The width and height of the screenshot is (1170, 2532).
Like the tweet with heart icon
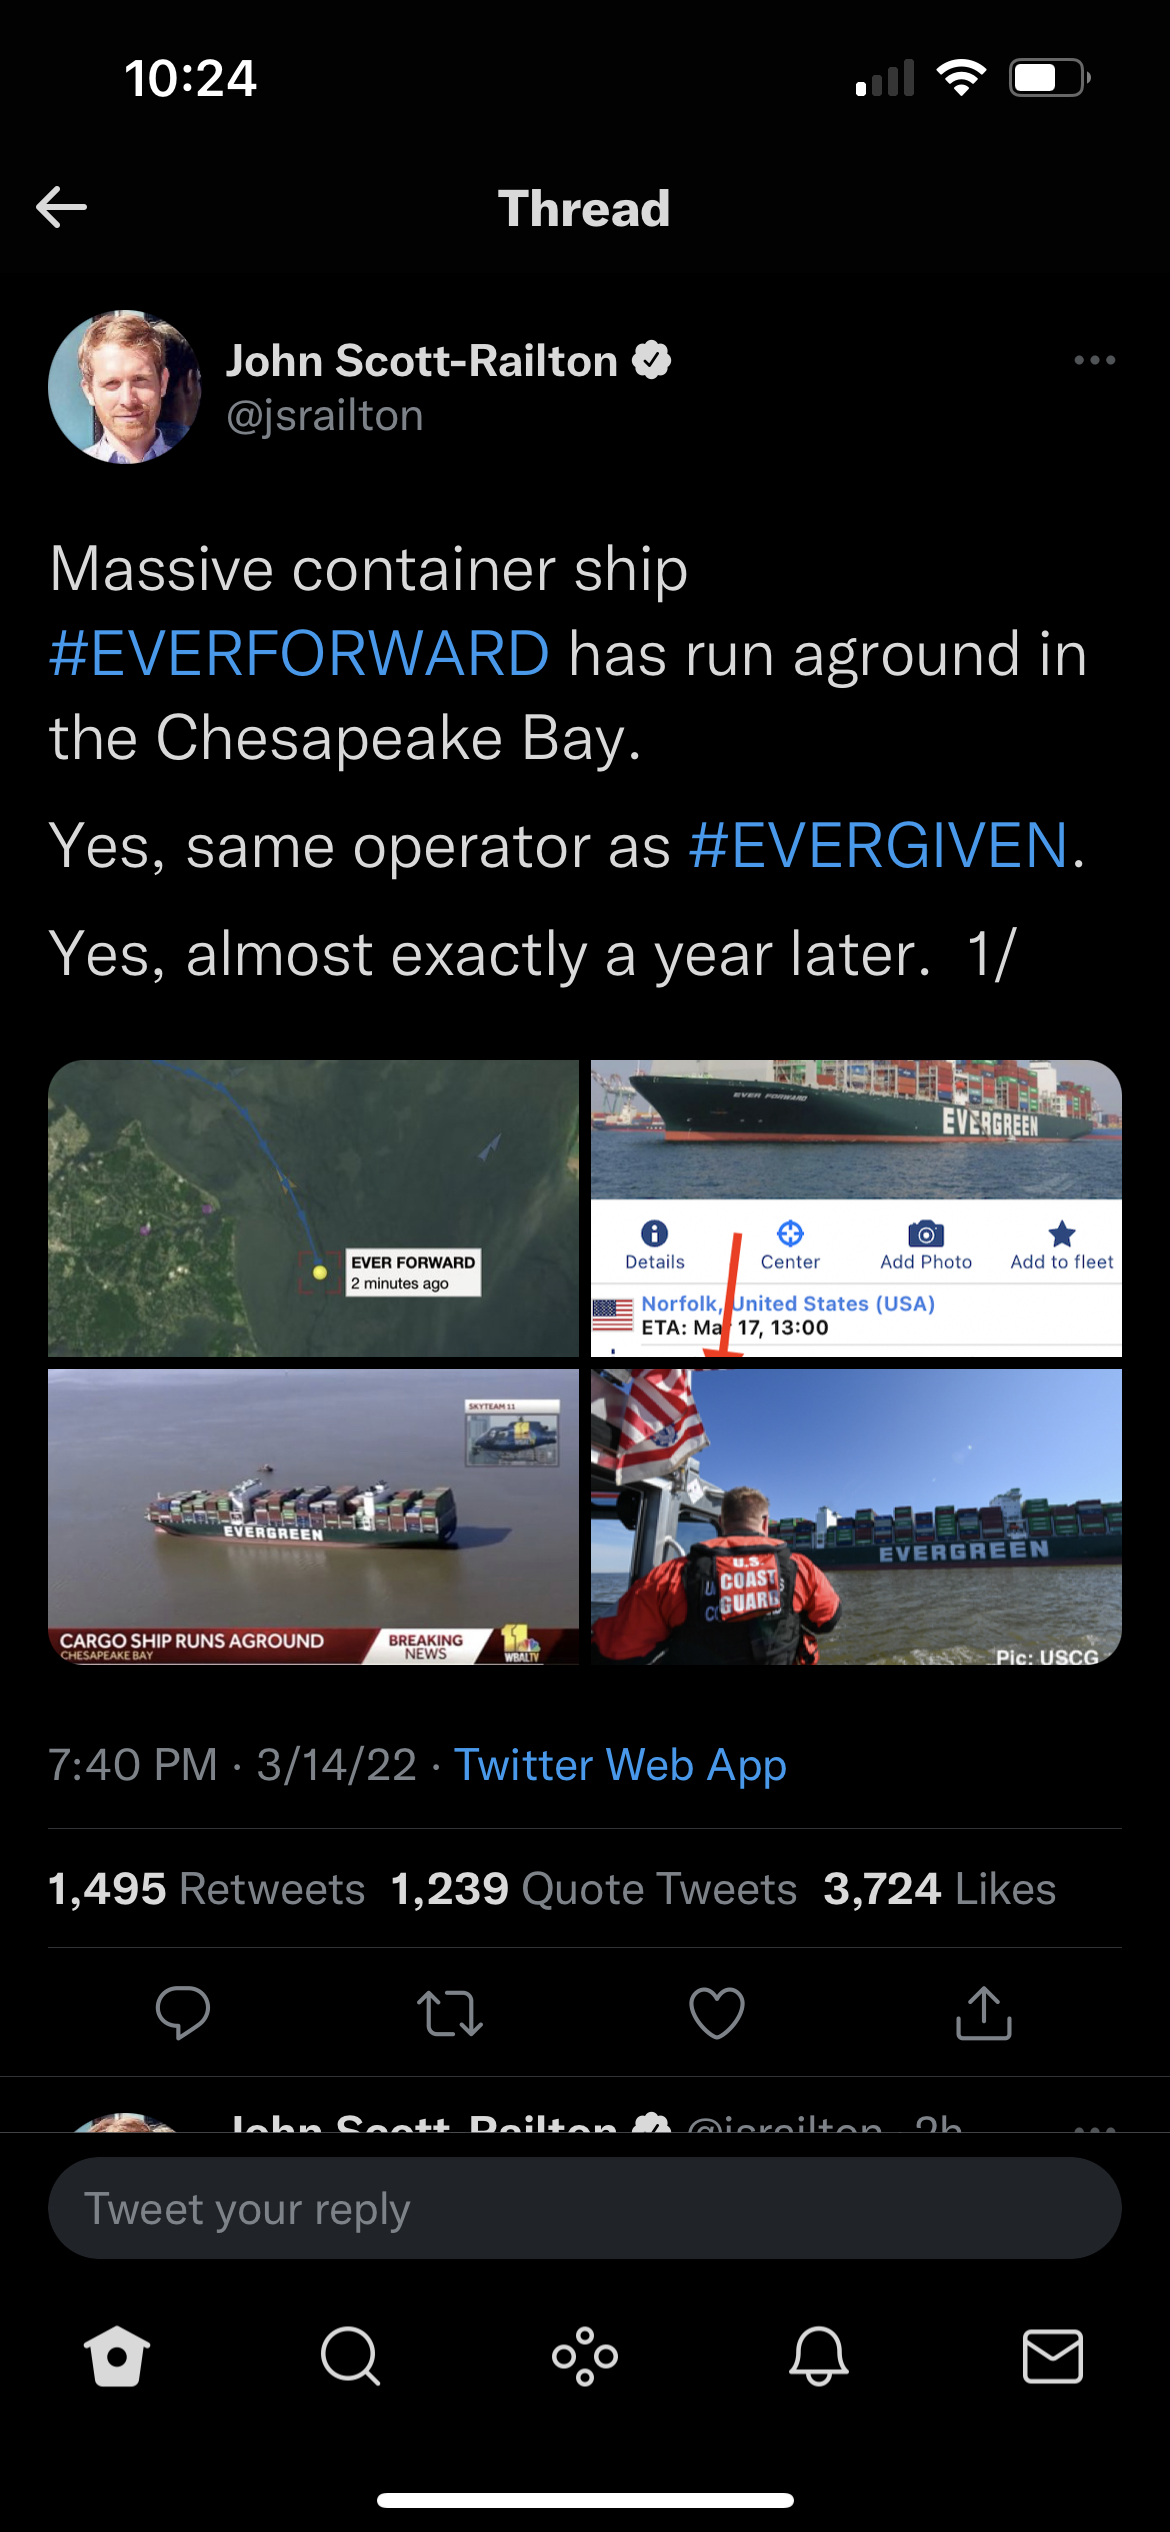[x=717, y=2012]
